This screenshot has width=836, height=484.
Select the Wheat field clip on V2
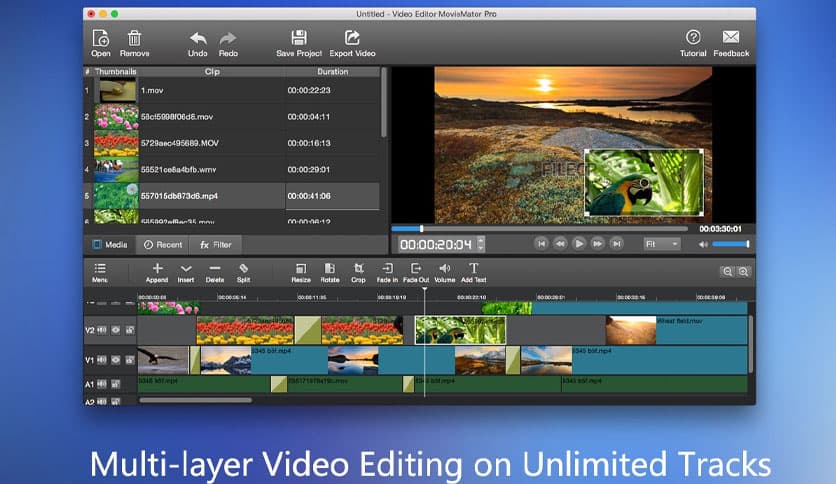(676, 330)
